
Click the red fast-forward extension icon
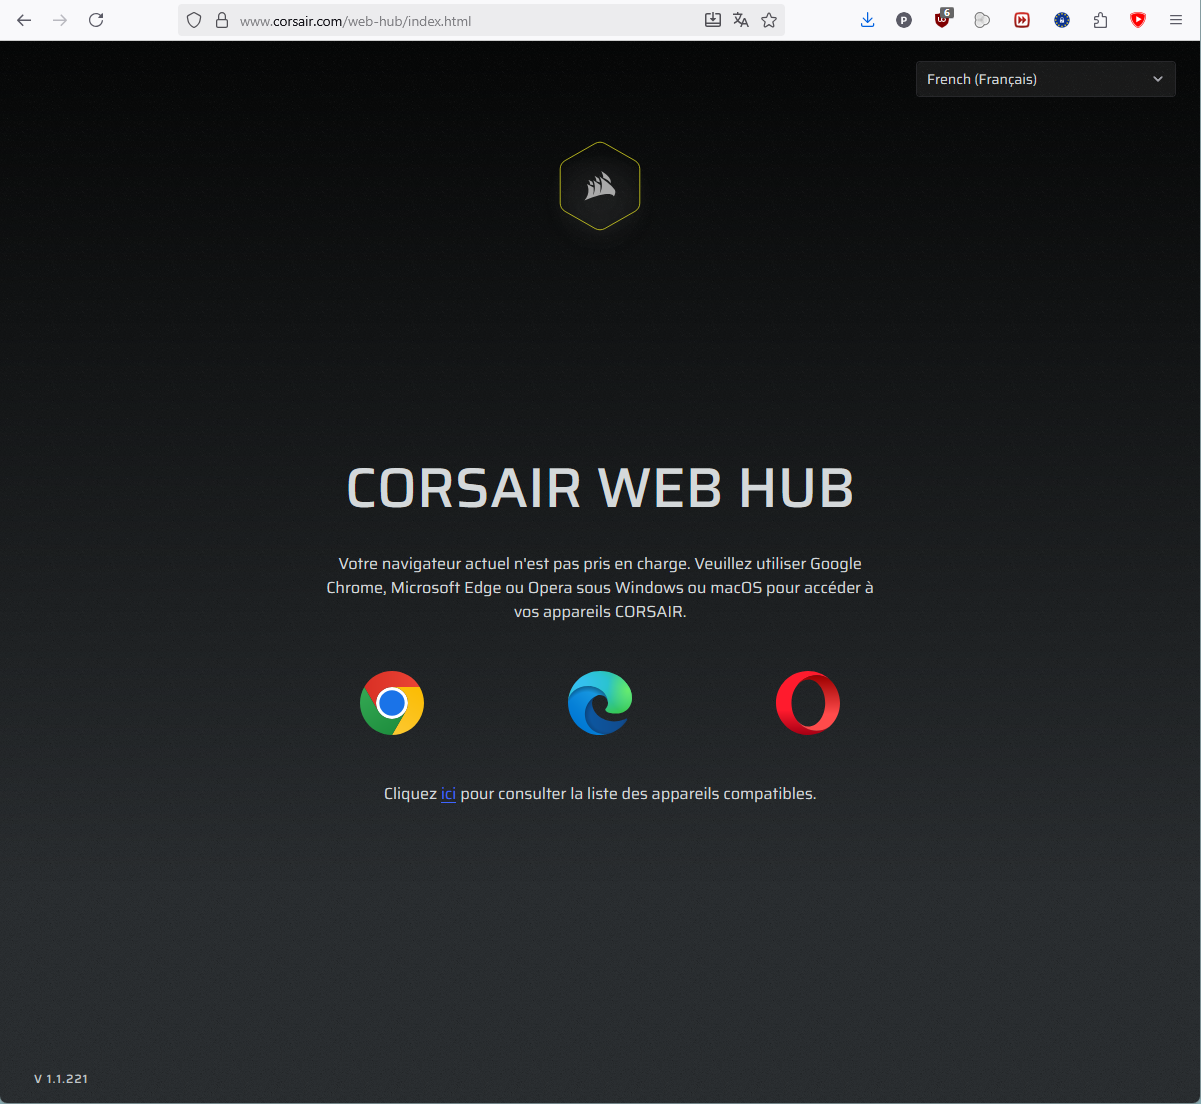click(1022, 20)
